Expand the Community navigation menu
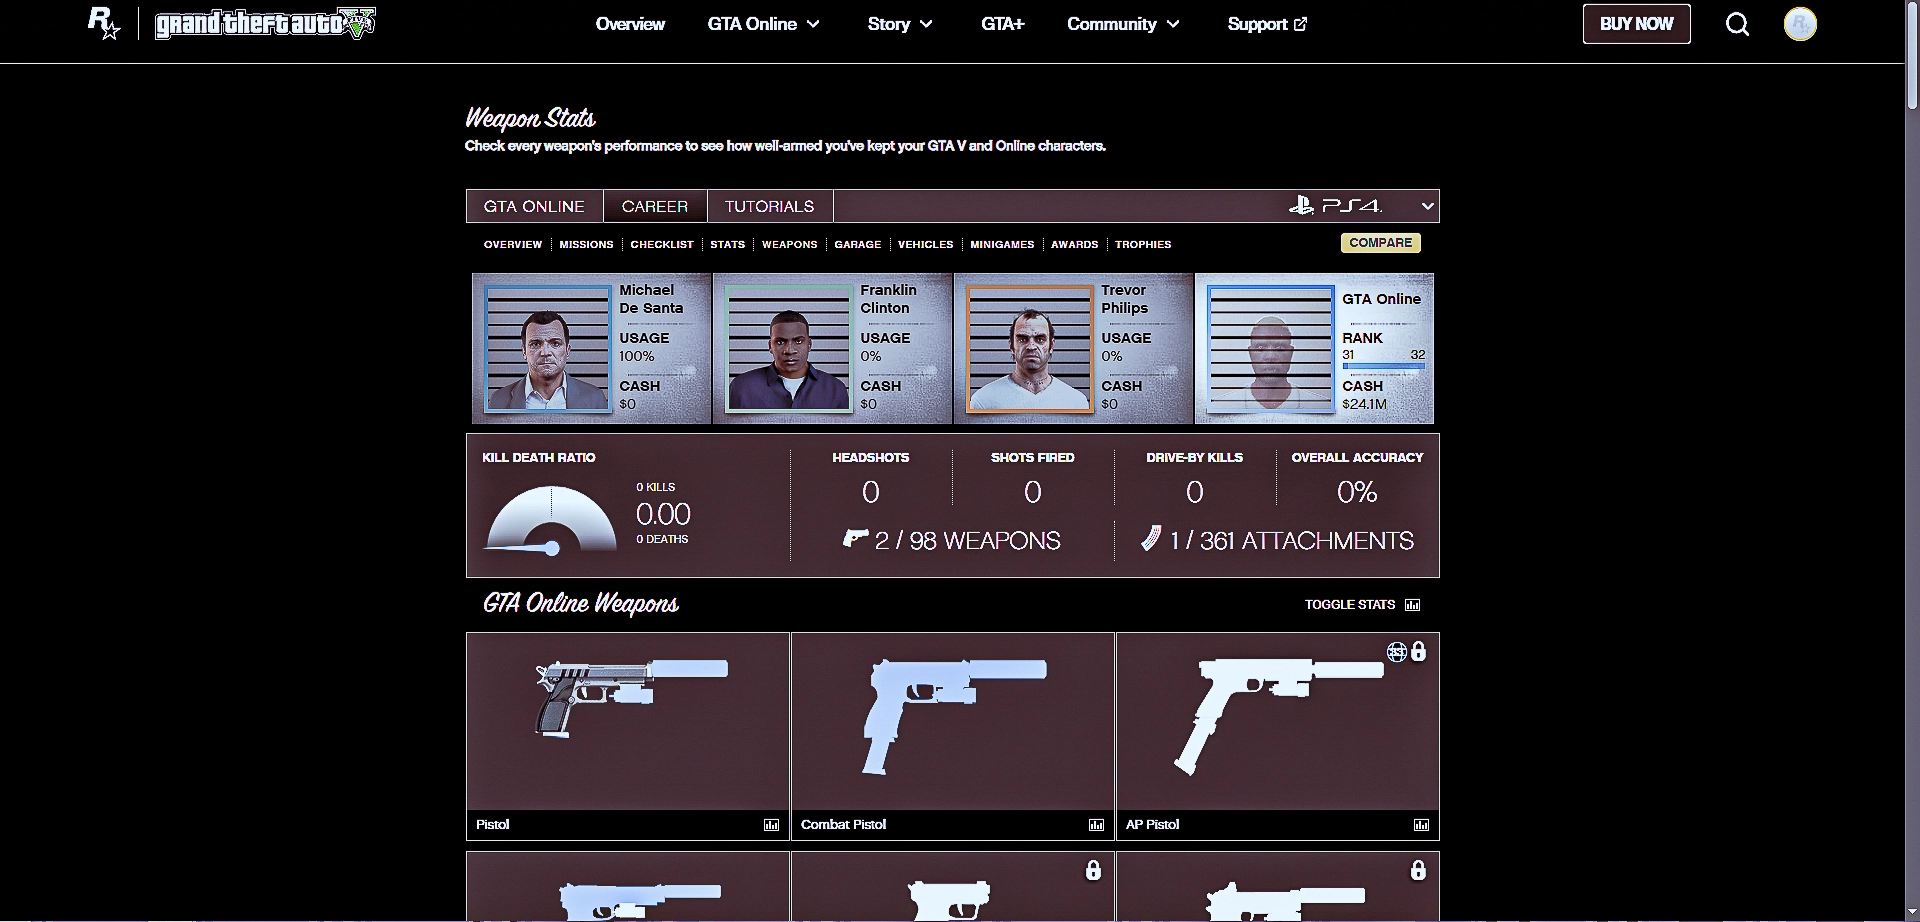 pyautogui.click(x=1123, y=24)
